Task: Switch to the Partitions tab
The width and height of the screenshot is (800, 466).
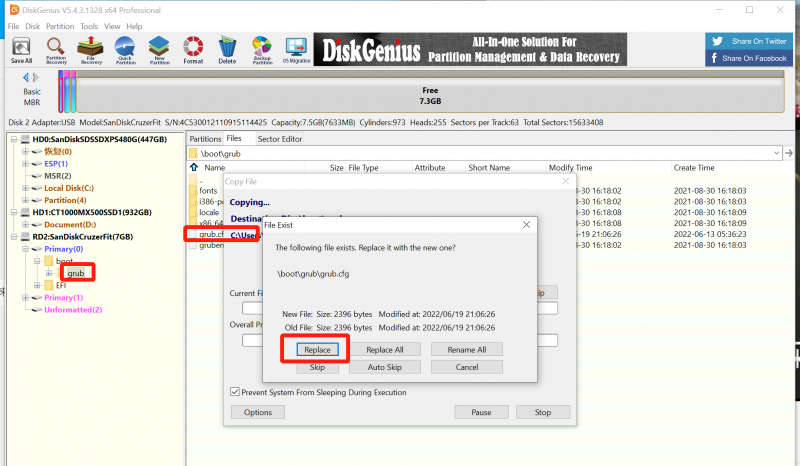Action: 205,139
